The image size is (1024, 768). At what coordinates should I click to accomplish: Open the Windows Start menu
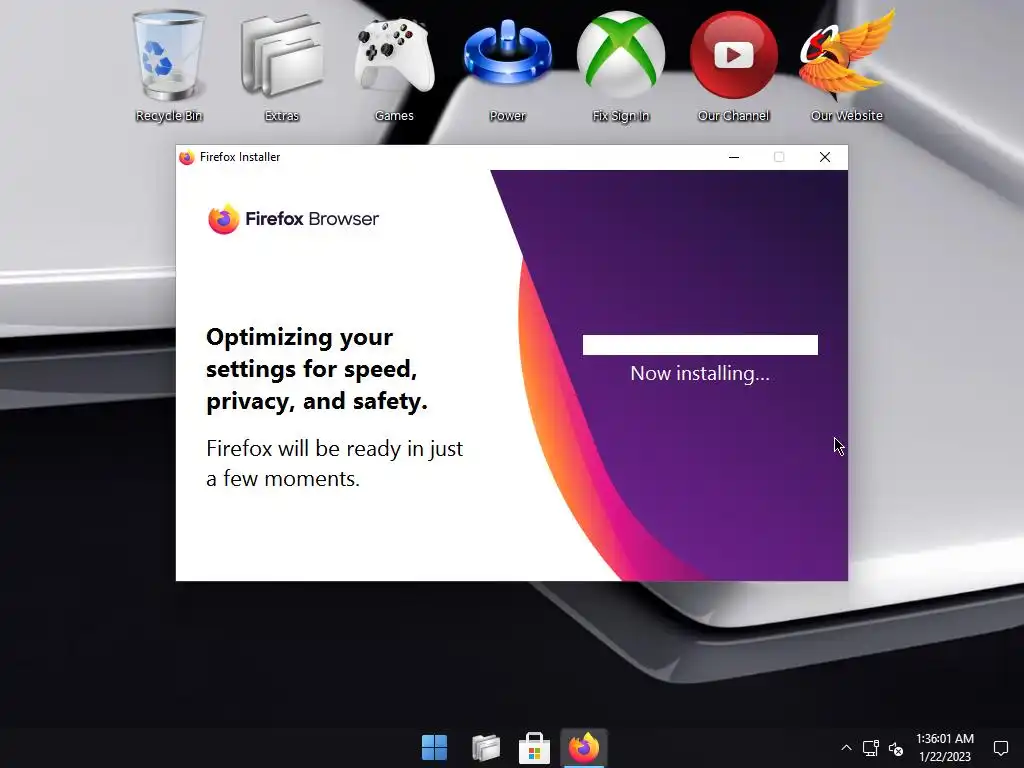[434, 748]
